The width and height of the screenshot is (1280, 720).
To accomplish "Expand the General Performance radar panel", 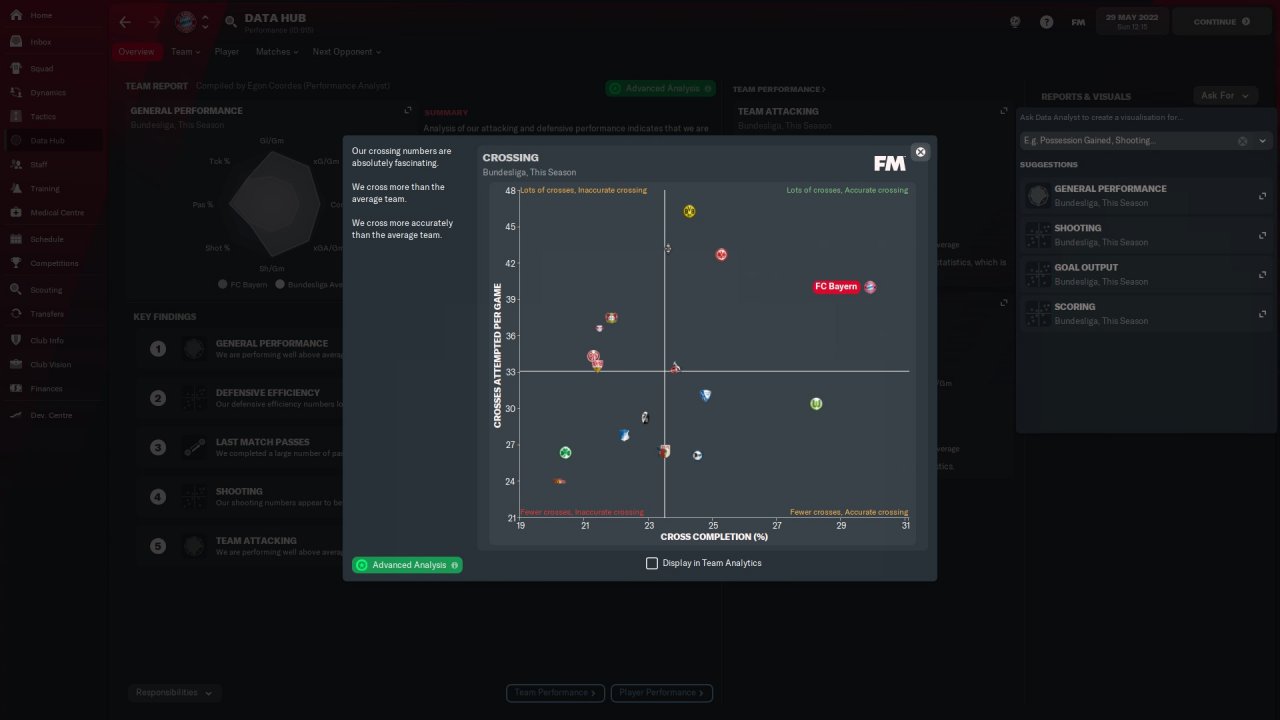I will pyautogui.click(x=407, y=111).
